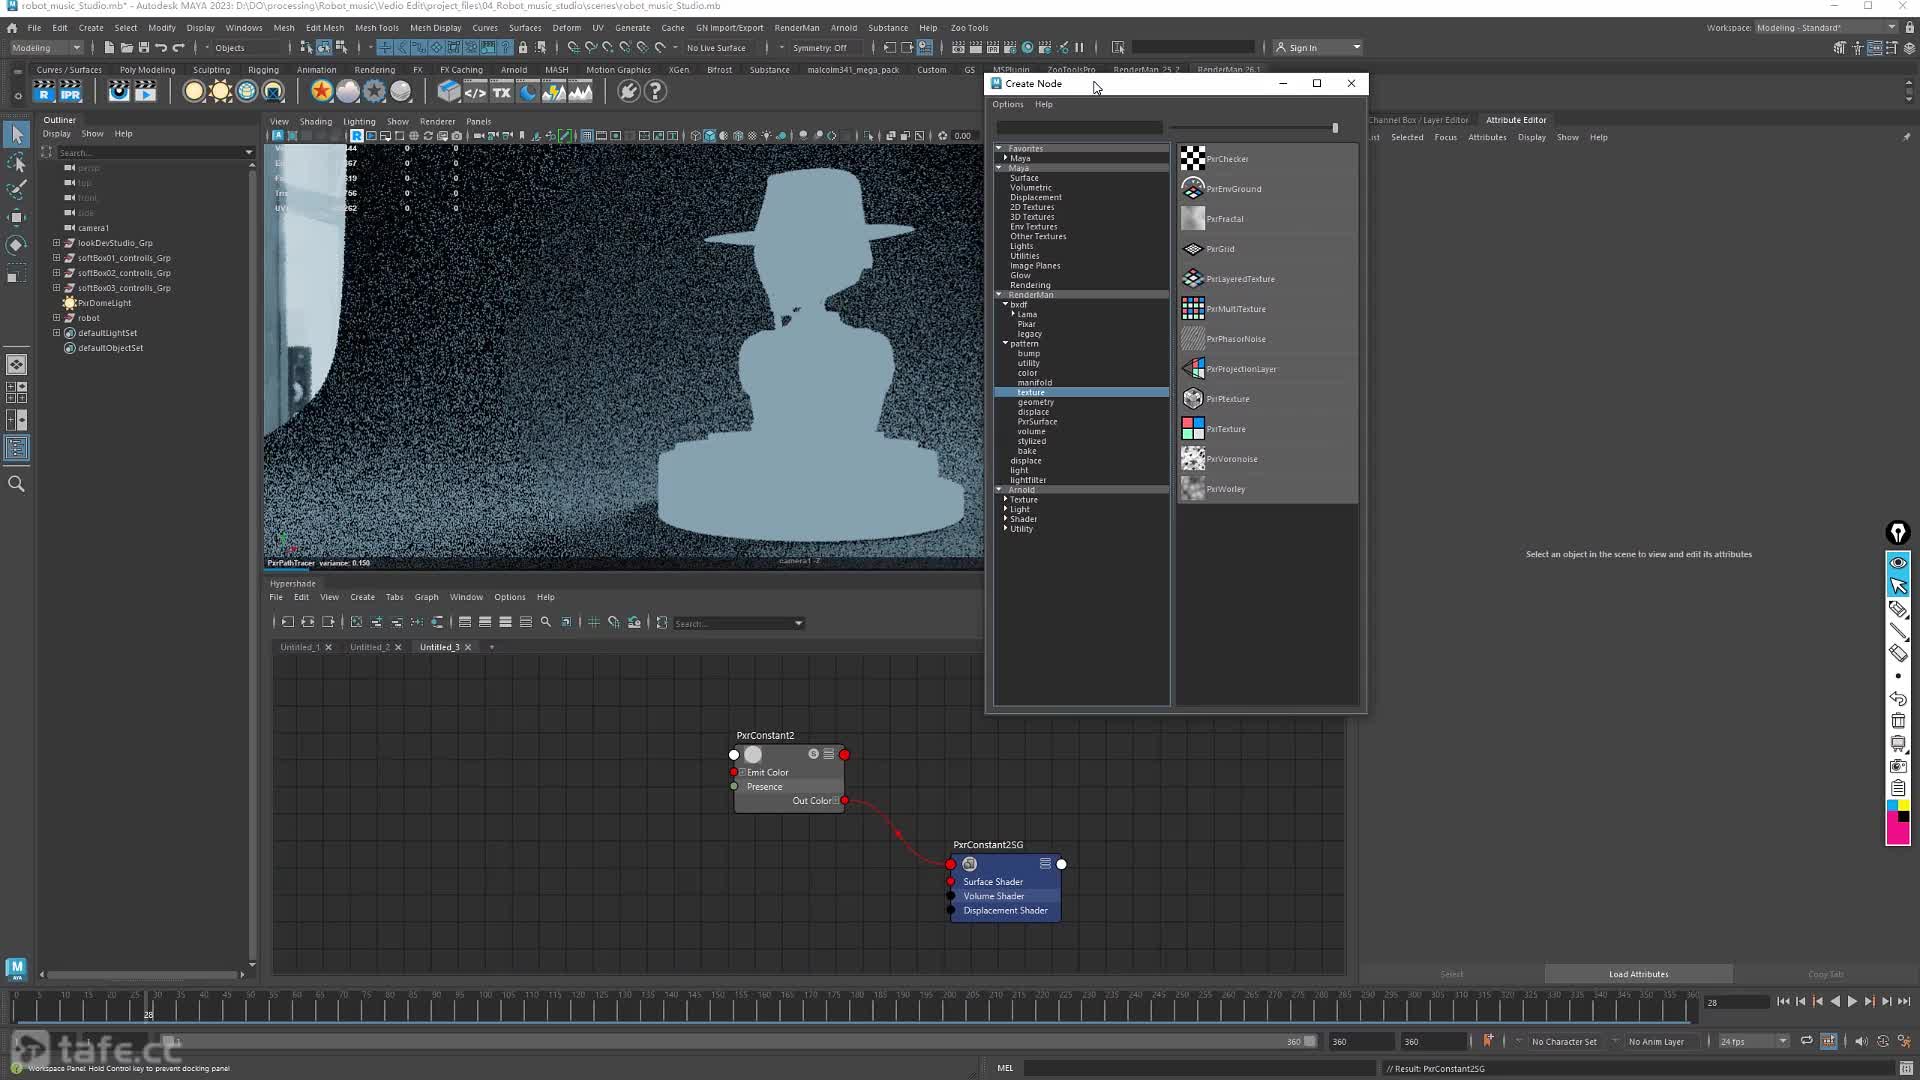
Task: Click the camera snapshot icon in viewport toolbar
Action: coord(457,136)
